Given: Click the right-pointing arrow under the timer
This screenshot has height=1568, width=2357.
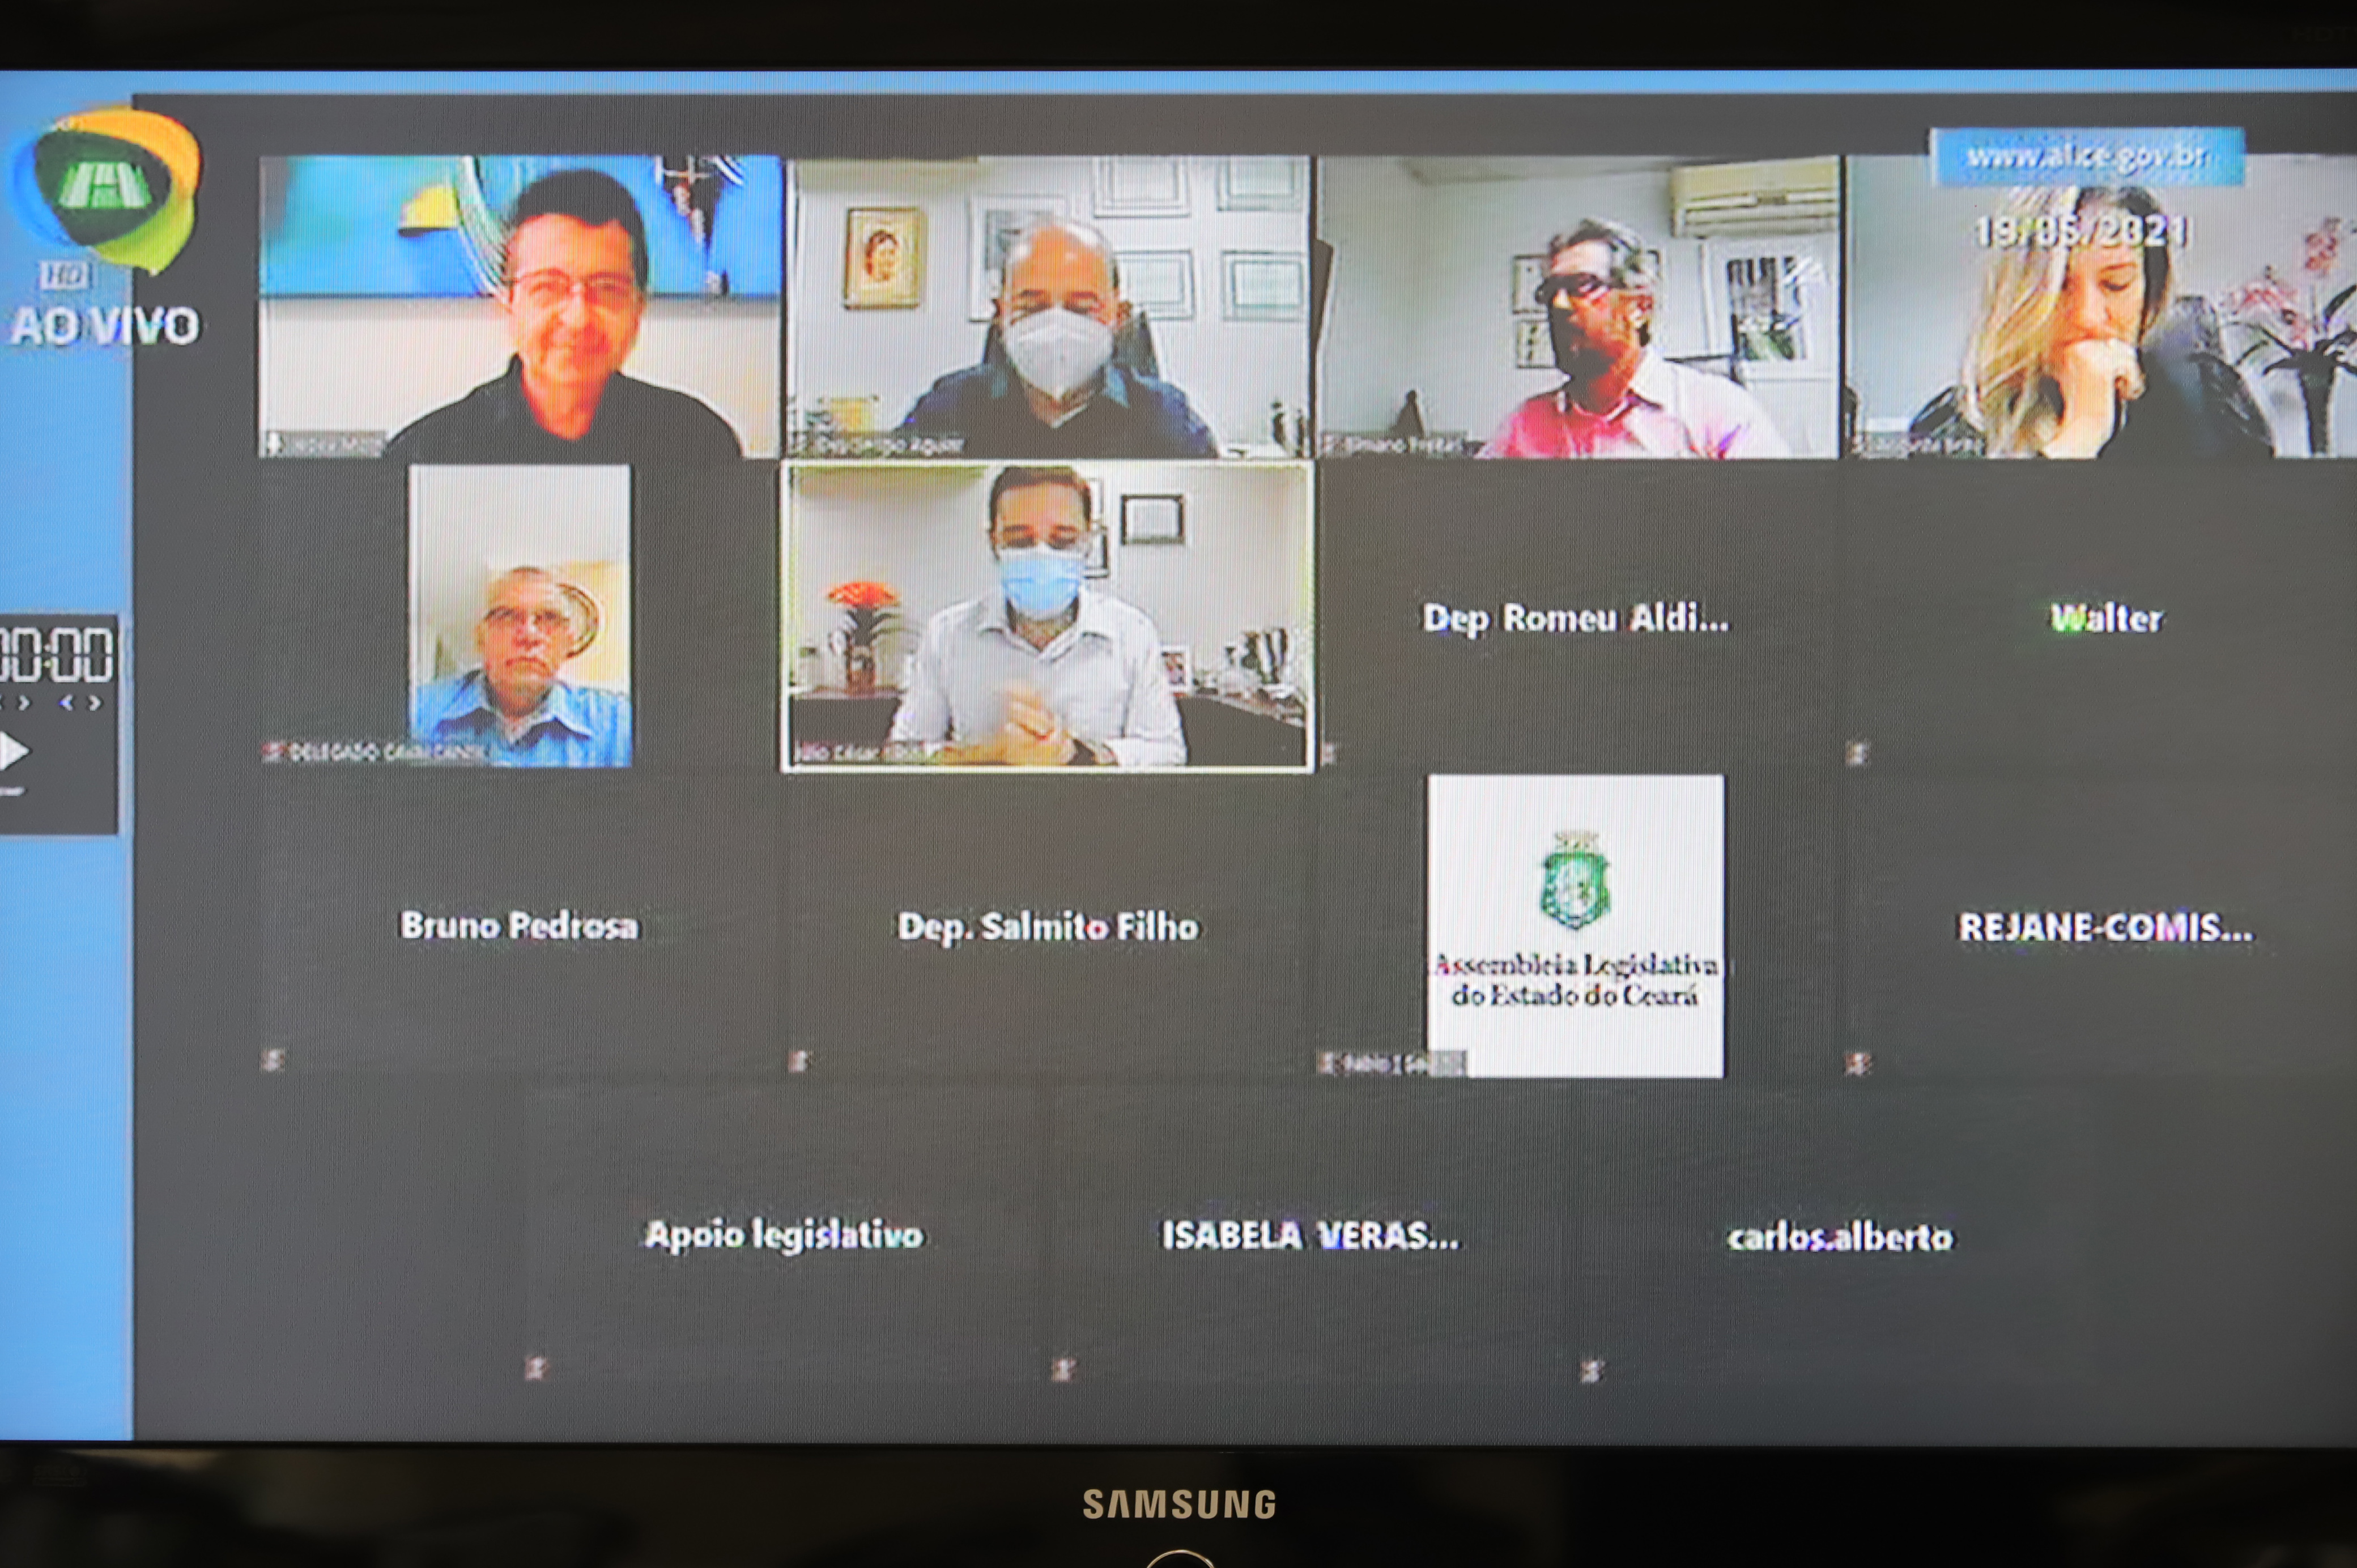Looking at the screenshot, I should (x=94, y=703).
